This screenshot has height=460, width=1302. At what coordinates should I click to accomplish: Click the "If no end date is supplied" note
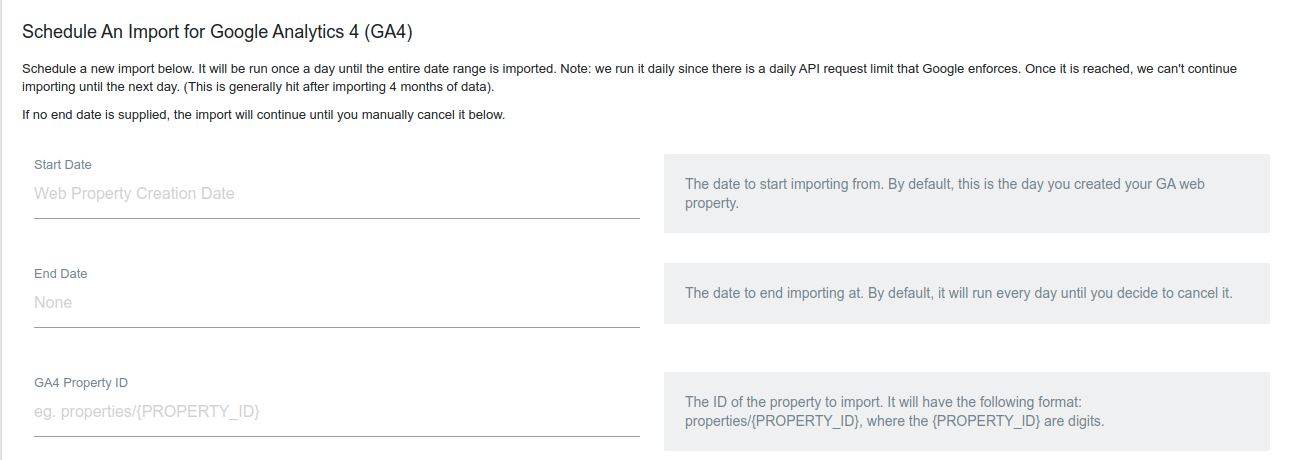point(264,115)
